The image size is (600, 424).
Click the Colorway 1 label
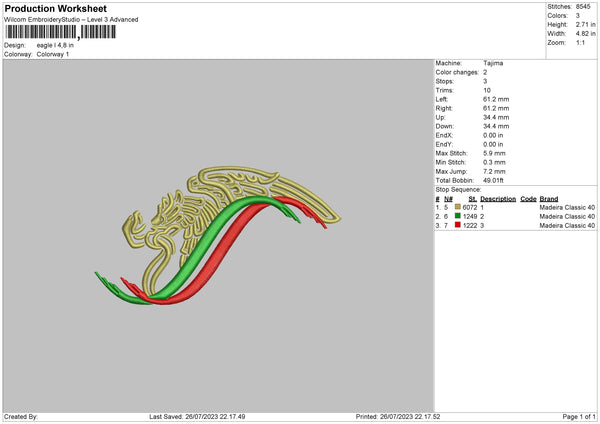(x=52, y=54)
